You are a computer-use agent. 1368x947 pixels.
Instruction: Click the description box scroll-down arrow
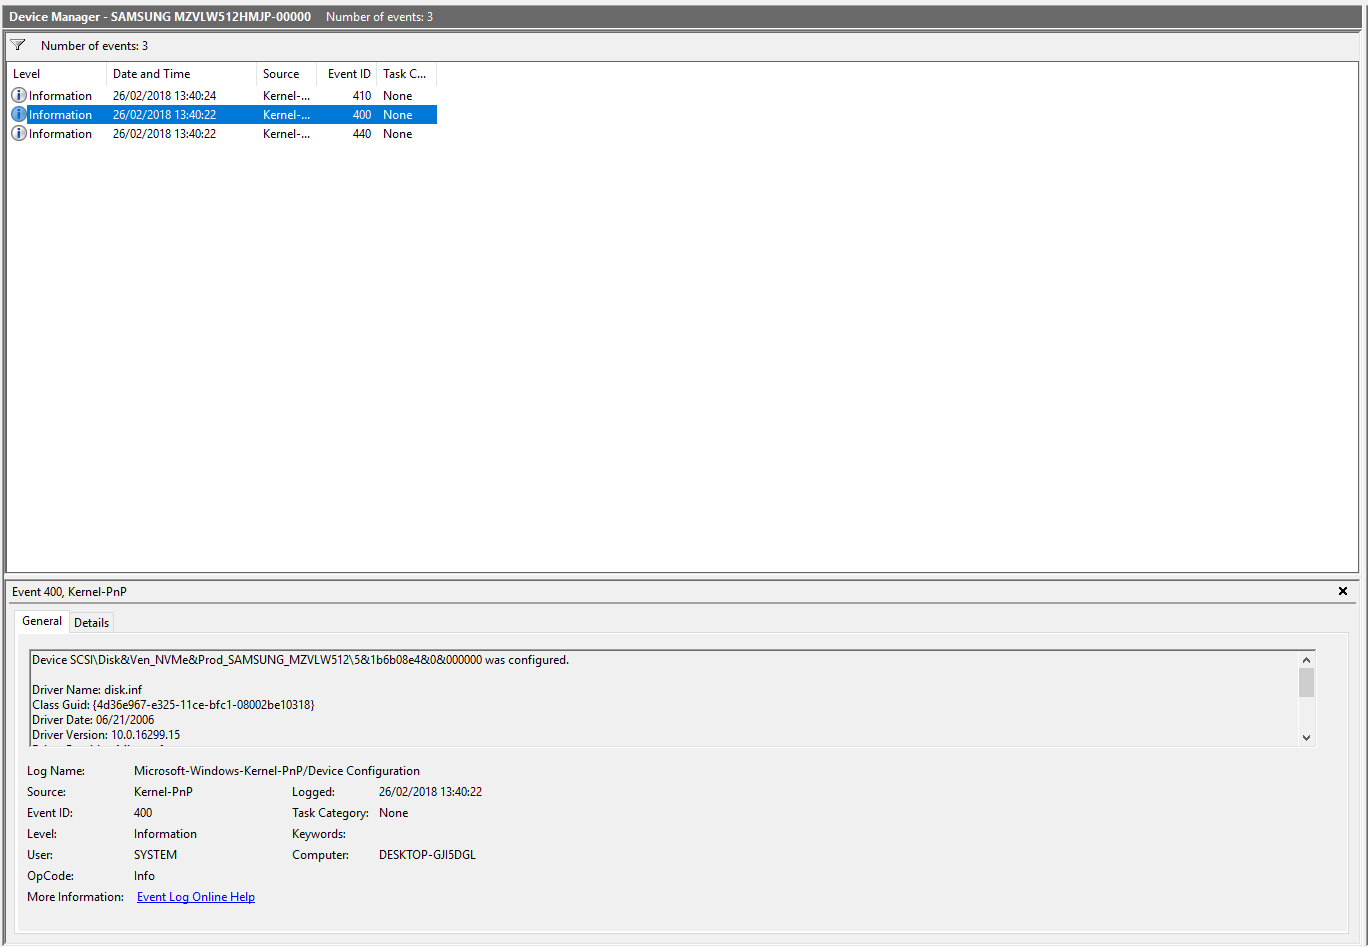pyautogui.click(x=1306, y=737)
